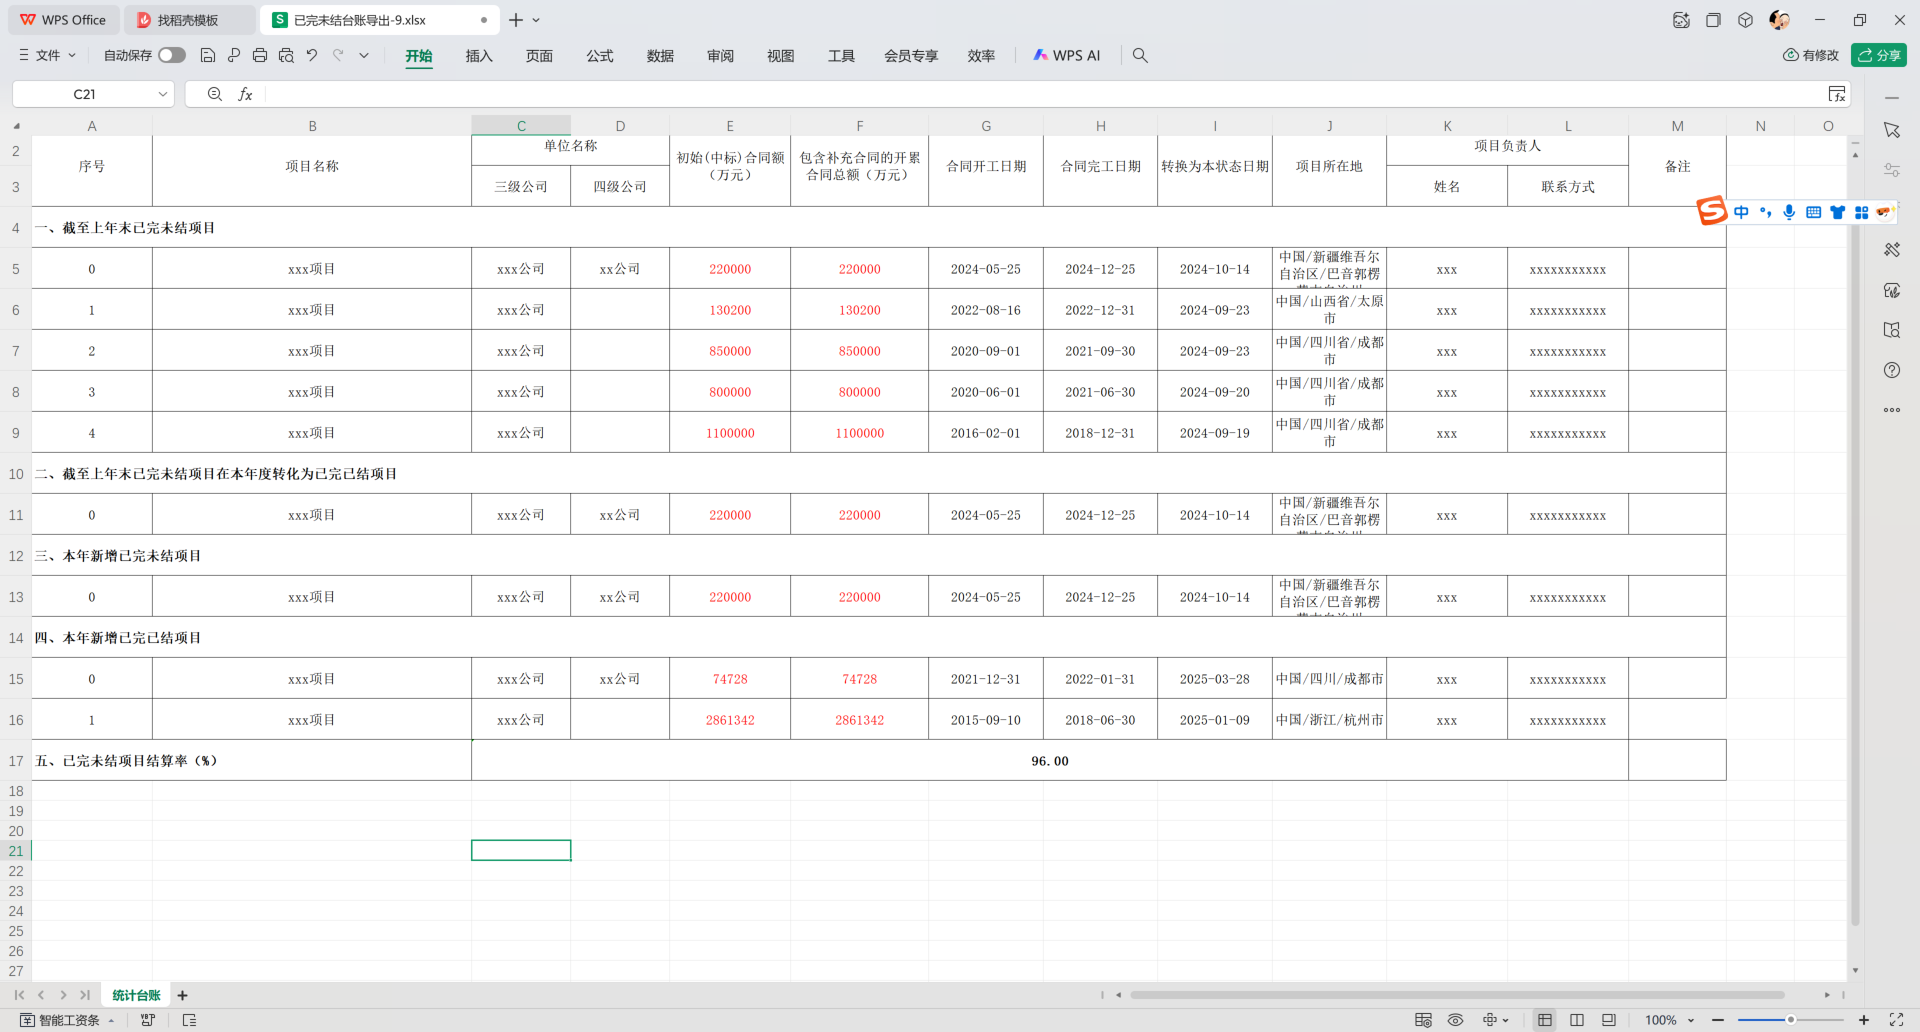Click the user avatar in title bar
This screenshot has height=1032, width=1920.
(x=1779, y=20)
